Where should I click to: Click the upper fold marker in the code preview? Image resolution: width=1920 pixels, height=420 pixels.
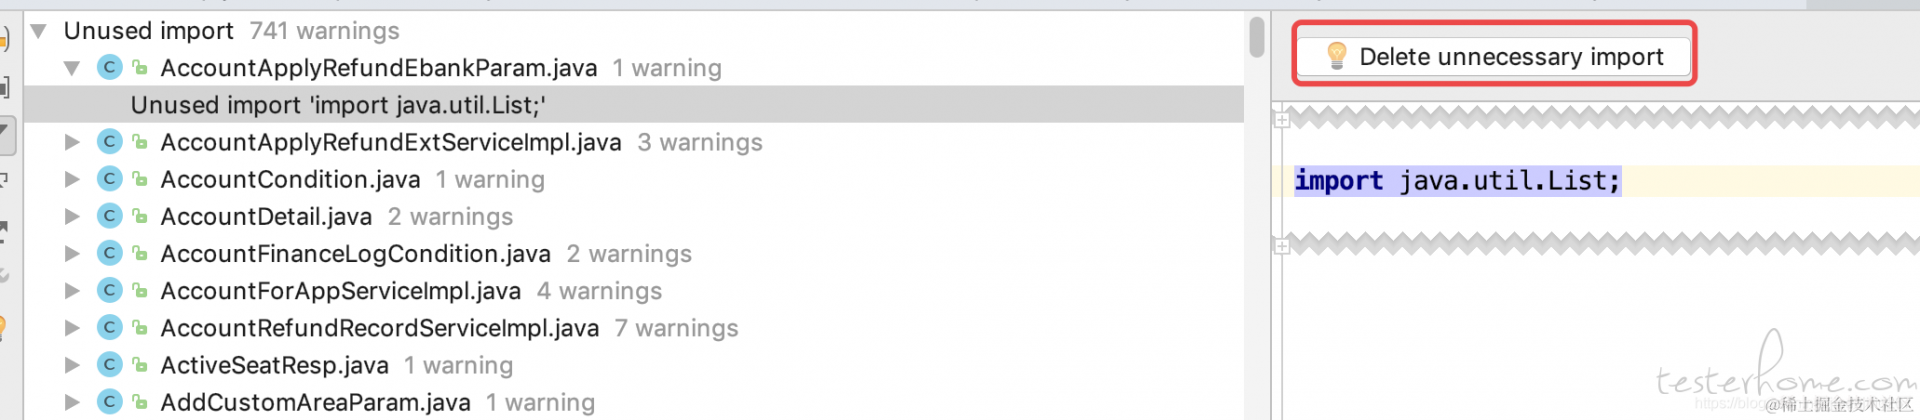(1282, 120)
